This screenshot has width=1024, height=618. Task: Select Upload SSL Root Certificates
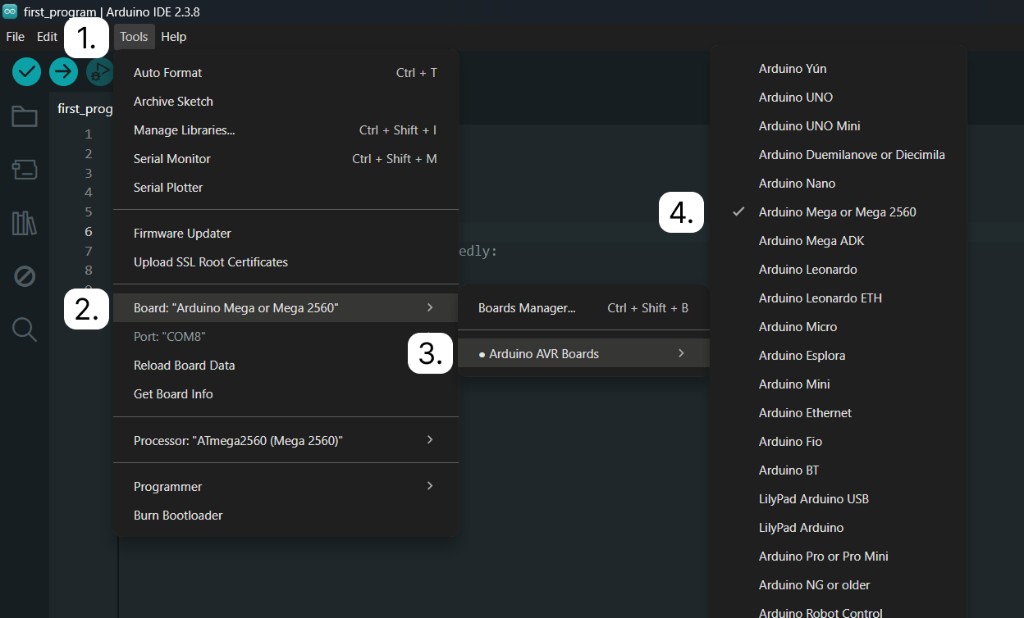(x=285, y=262)
